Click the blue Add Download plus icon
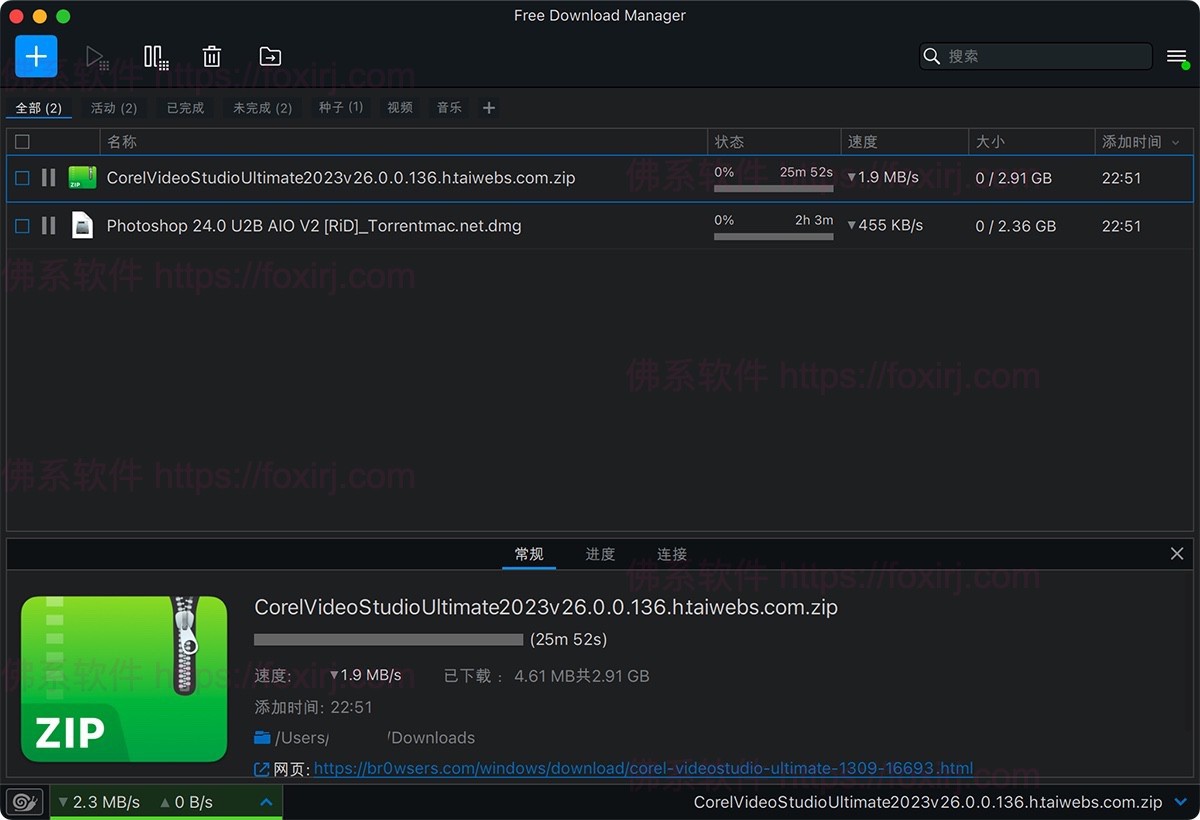The image size is (1200, 820). pyautogui.click(x=36, y=56)
